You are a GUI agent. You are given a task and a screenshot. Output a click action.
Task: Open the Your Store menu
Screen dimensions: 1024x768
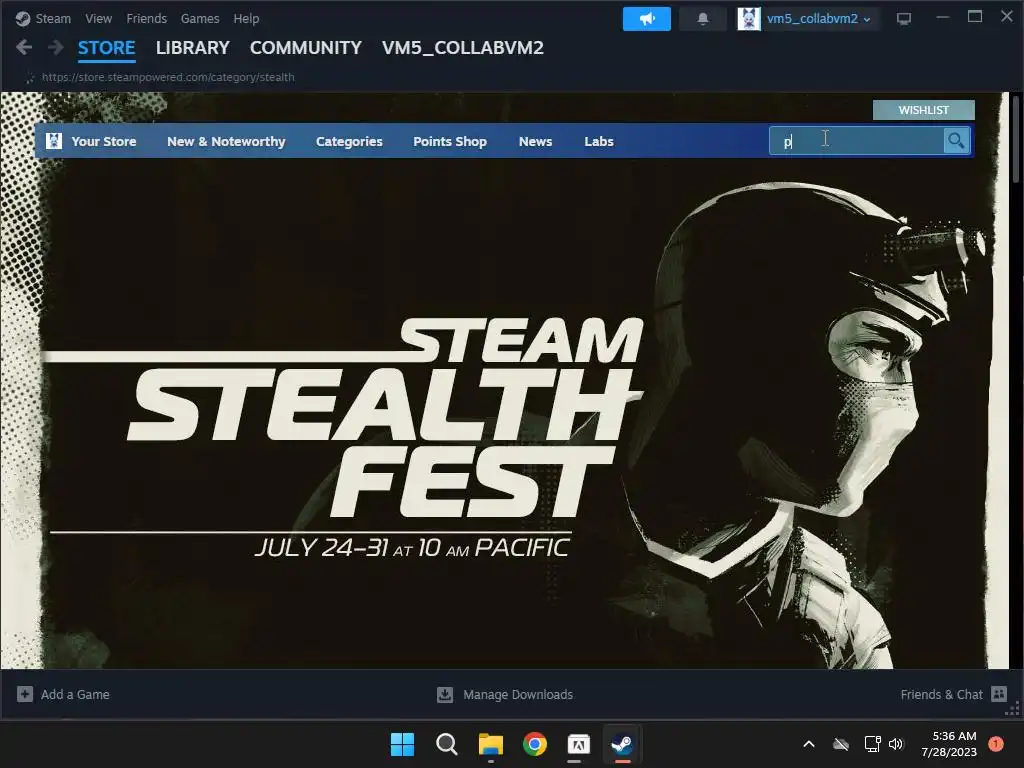click(104, 141)
